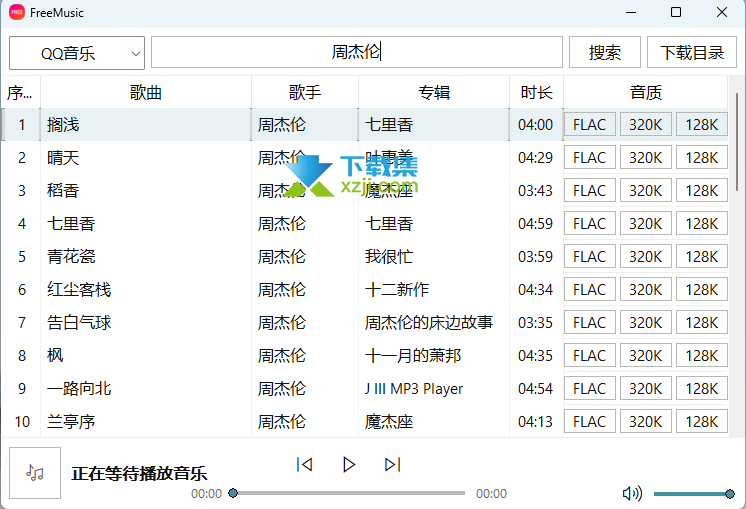The height and width of the screenshot is (509, 746).
Task: Select the song 晴天 in the list
Action: 63,157
